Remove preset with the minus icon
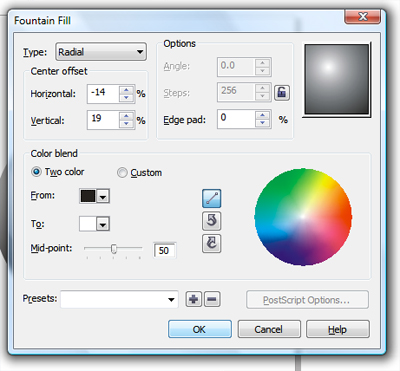 tap(212, 299)
